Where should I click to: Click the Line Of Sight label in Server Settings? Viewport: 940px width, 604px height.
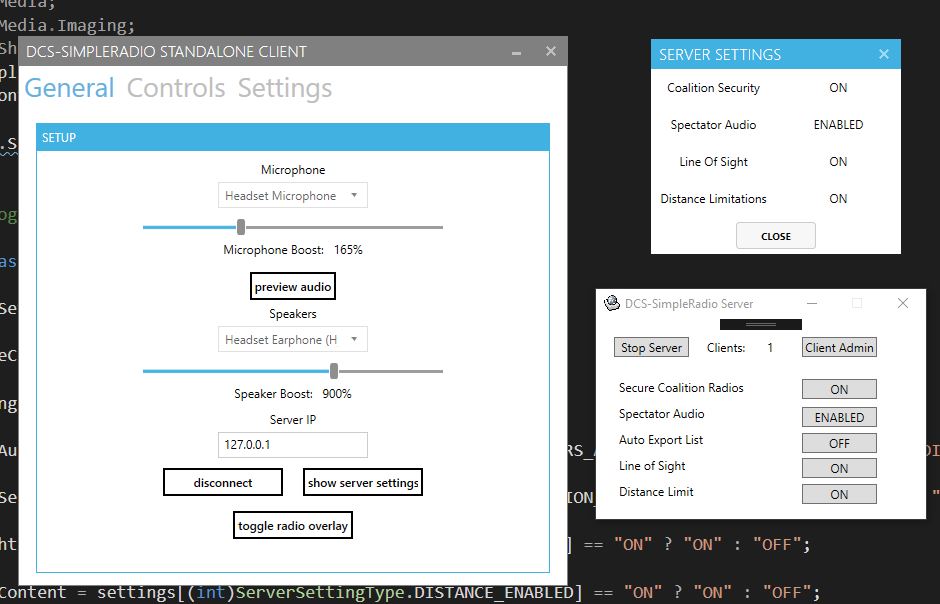(713, 162)
